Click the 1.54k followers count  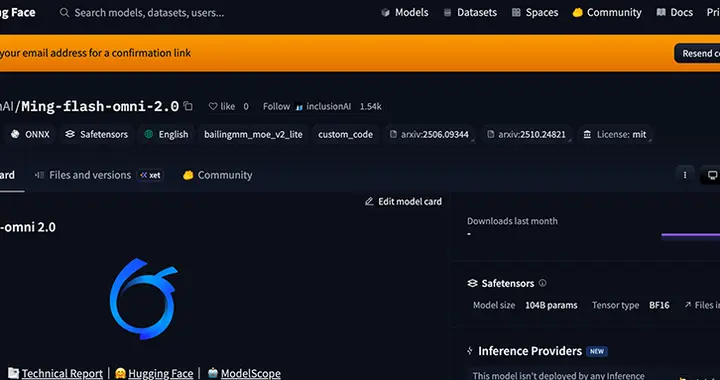[371, 106]
